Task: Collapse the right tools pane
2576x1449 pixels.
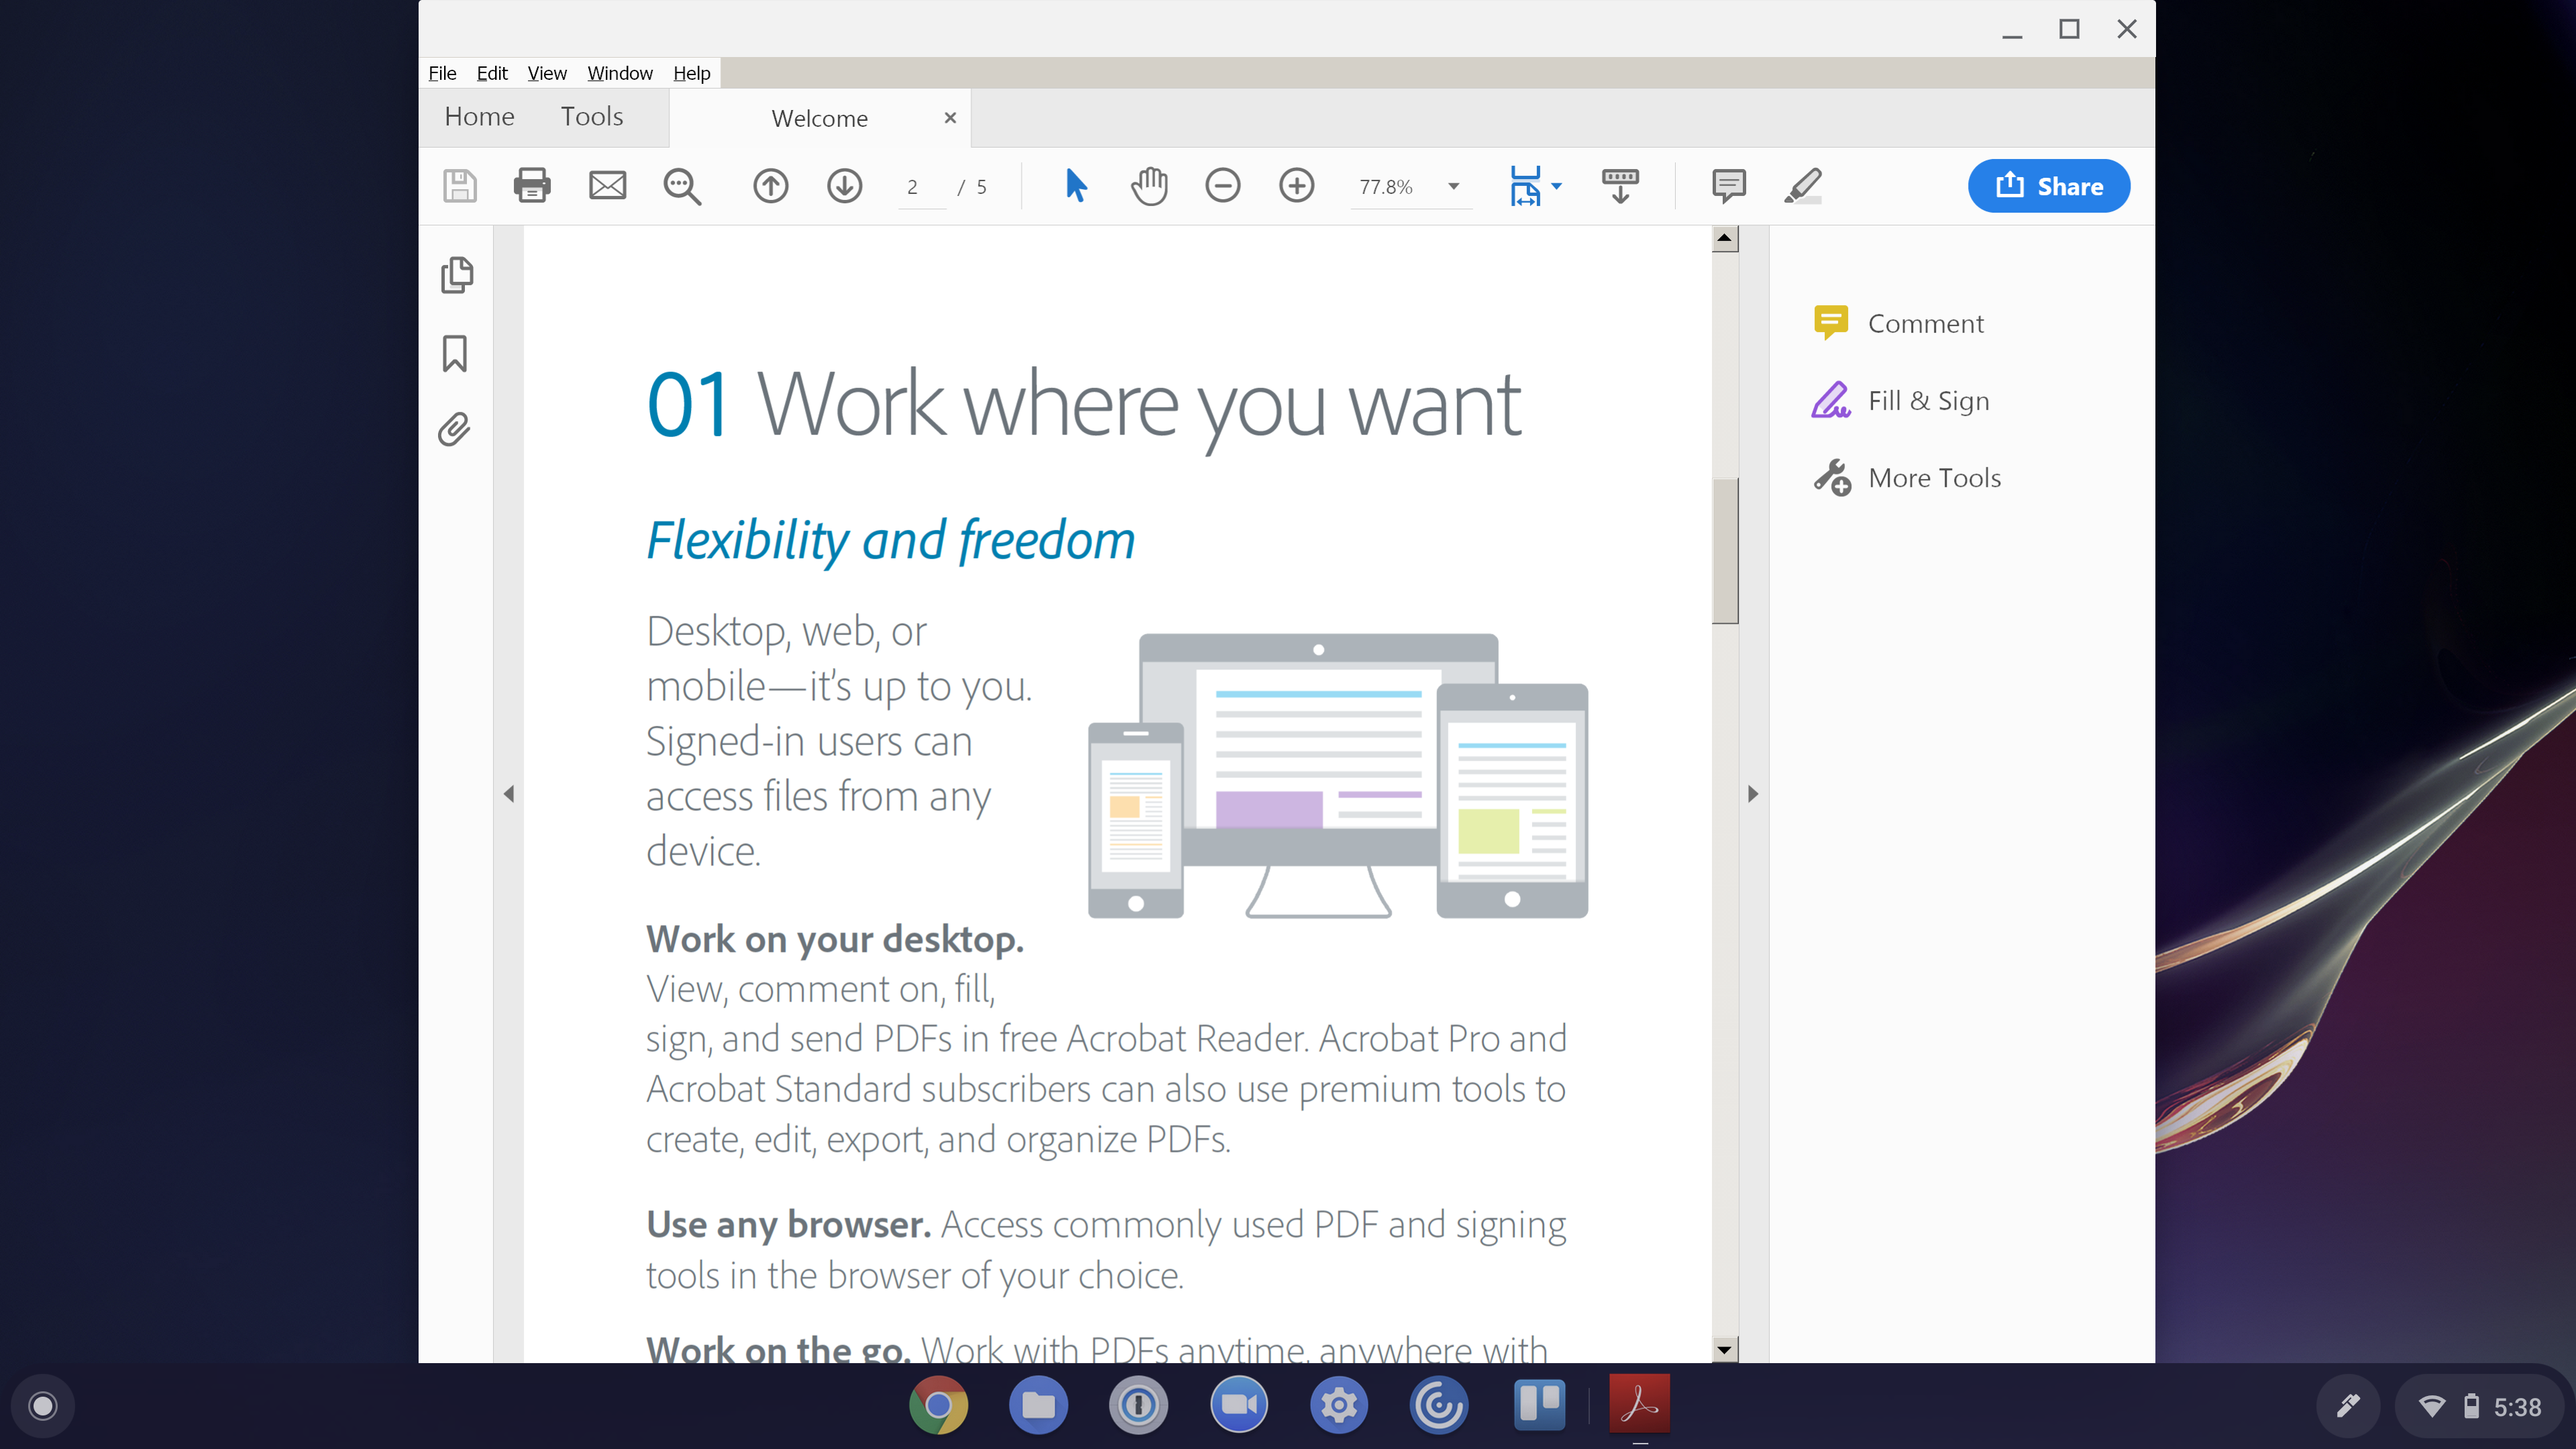Action: 1753,794
